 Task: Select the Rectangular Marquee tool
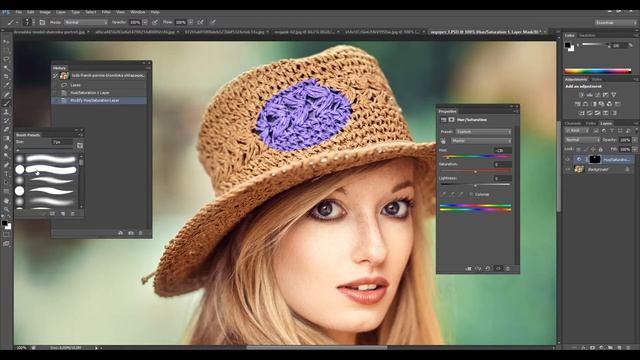coord(6,50)
